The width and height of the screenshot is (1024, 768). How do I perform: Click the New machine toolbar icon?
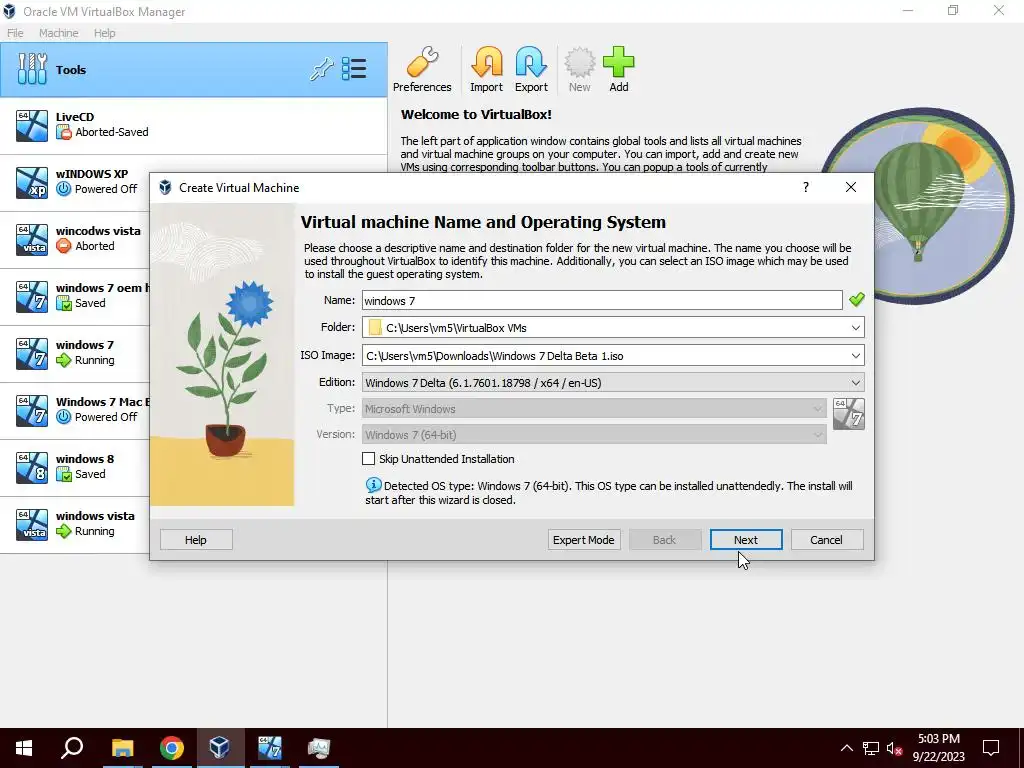(579, 63)
